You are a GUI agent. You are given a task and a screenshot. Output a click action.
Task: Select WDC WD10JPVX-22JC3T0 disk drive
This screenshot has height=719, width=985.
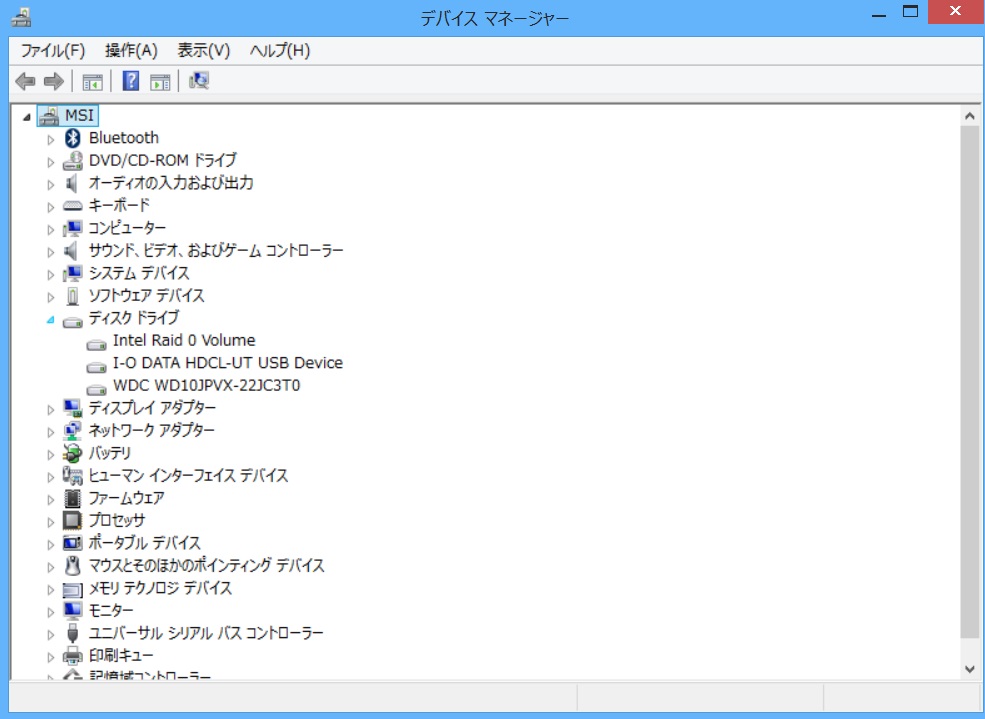coord(206,385)
